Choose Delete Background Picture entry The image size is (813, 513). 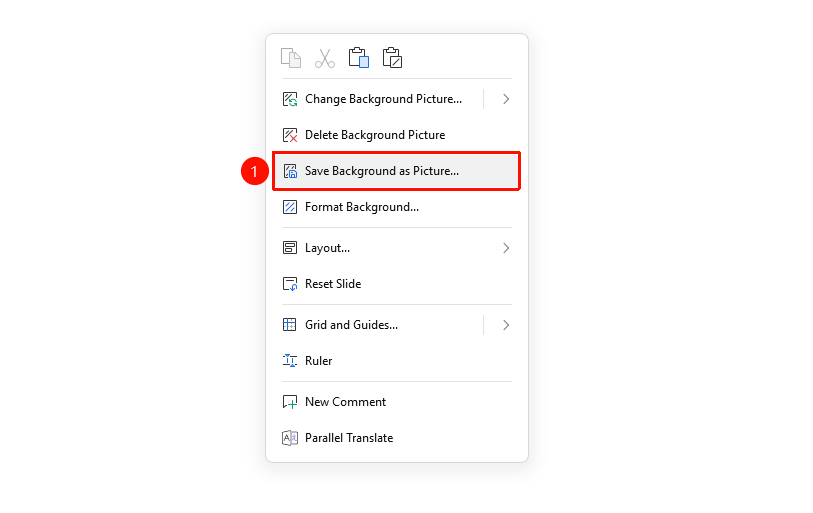[x=397, y=135]
